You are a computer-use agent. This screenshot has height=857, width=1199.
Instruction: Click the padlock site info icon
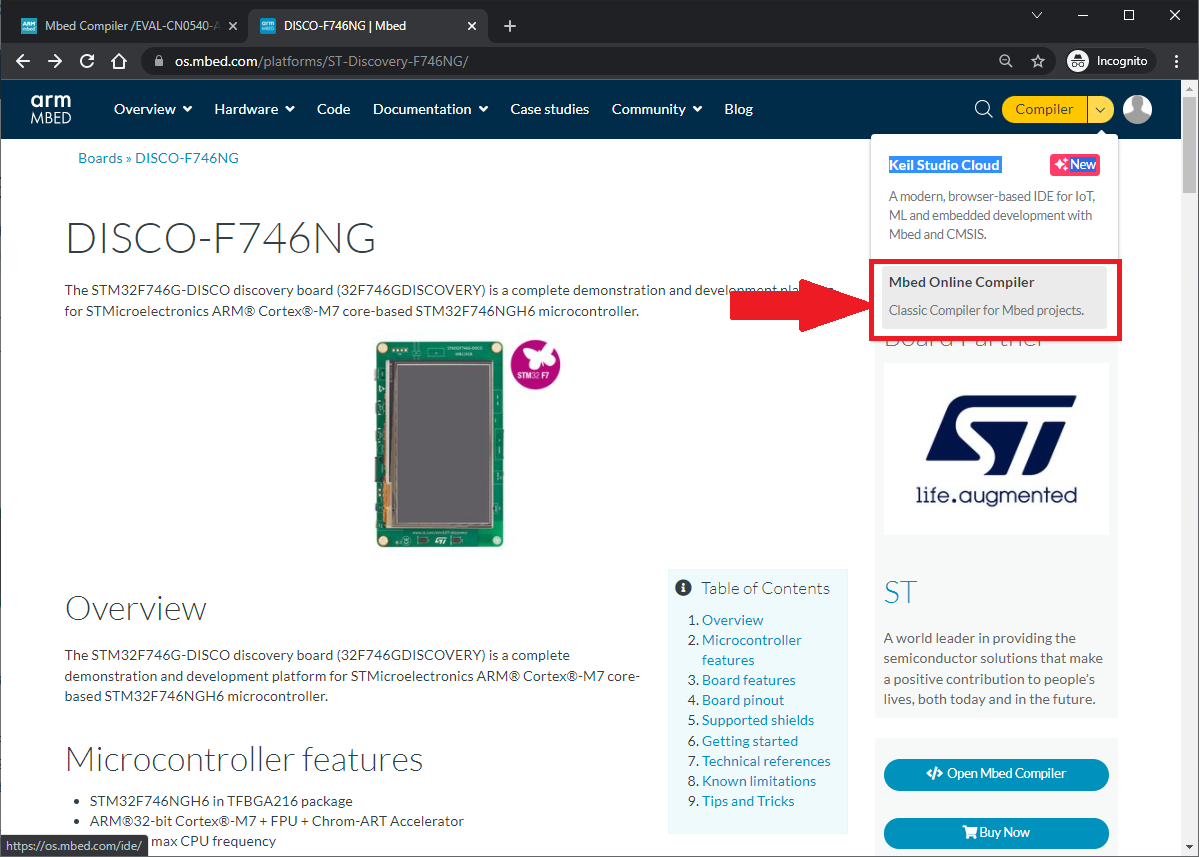(x=158, y=61)
